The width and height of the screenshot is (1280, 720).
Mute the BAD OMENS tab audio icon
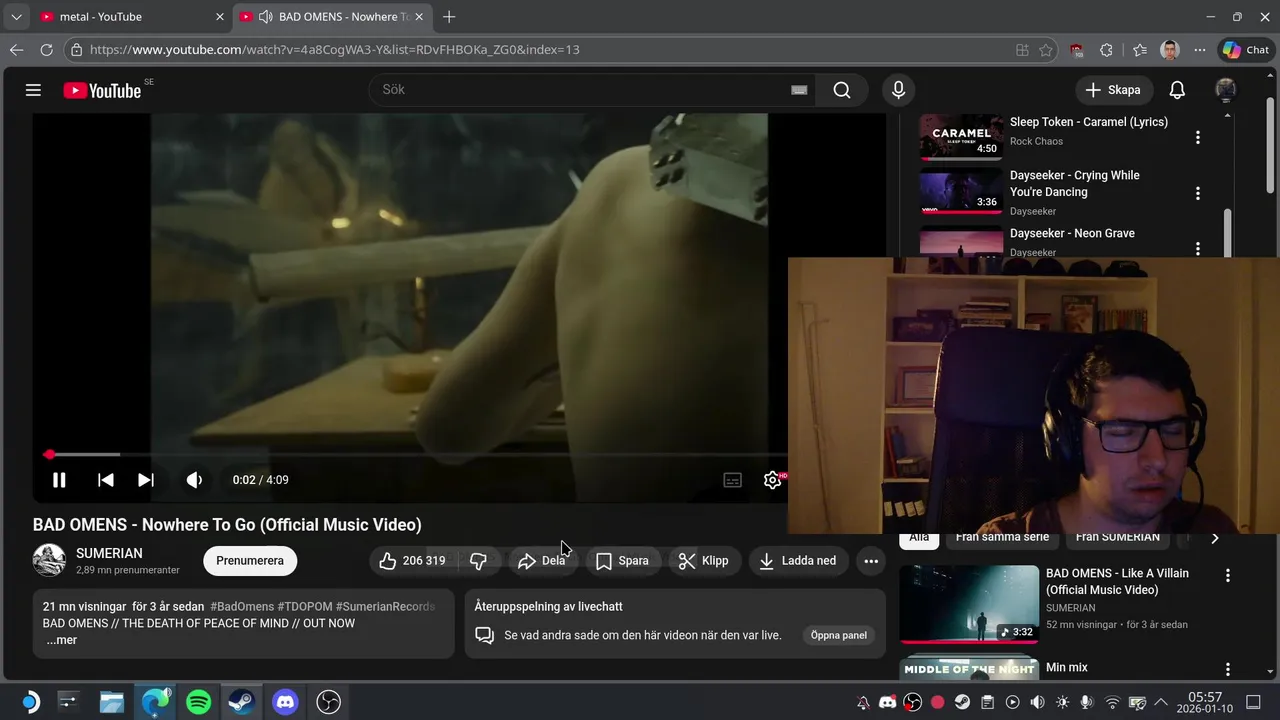coord(265,17)
